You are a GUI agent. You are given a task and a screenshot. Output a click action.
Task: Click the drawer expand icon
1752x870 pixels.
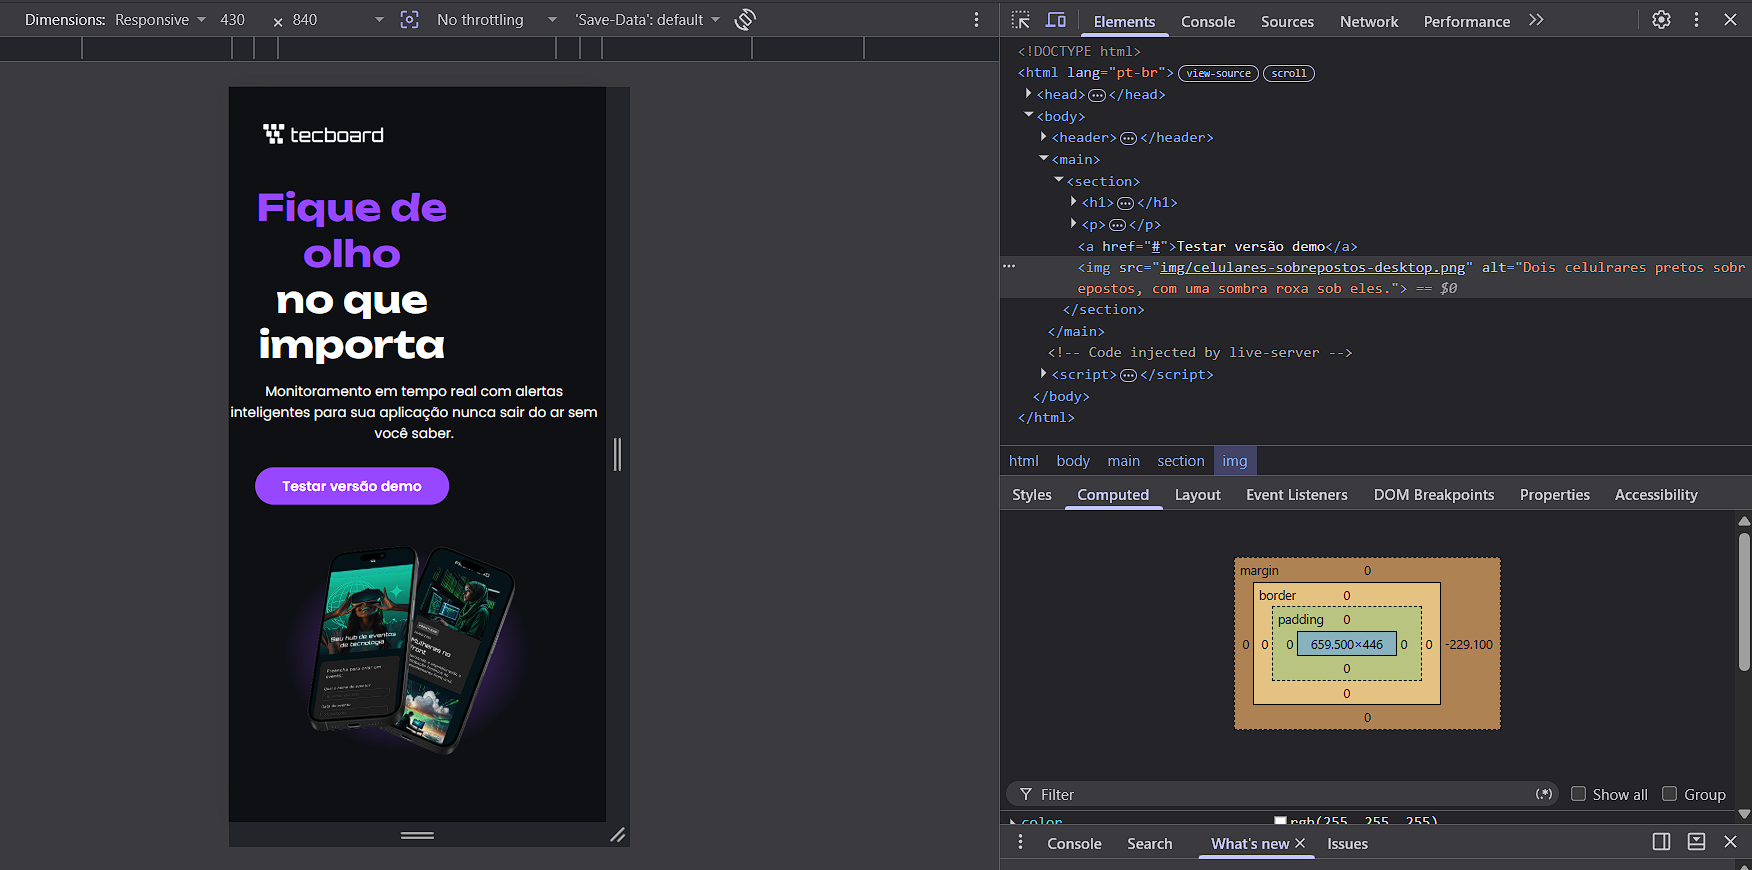(x=1696, y=842)
